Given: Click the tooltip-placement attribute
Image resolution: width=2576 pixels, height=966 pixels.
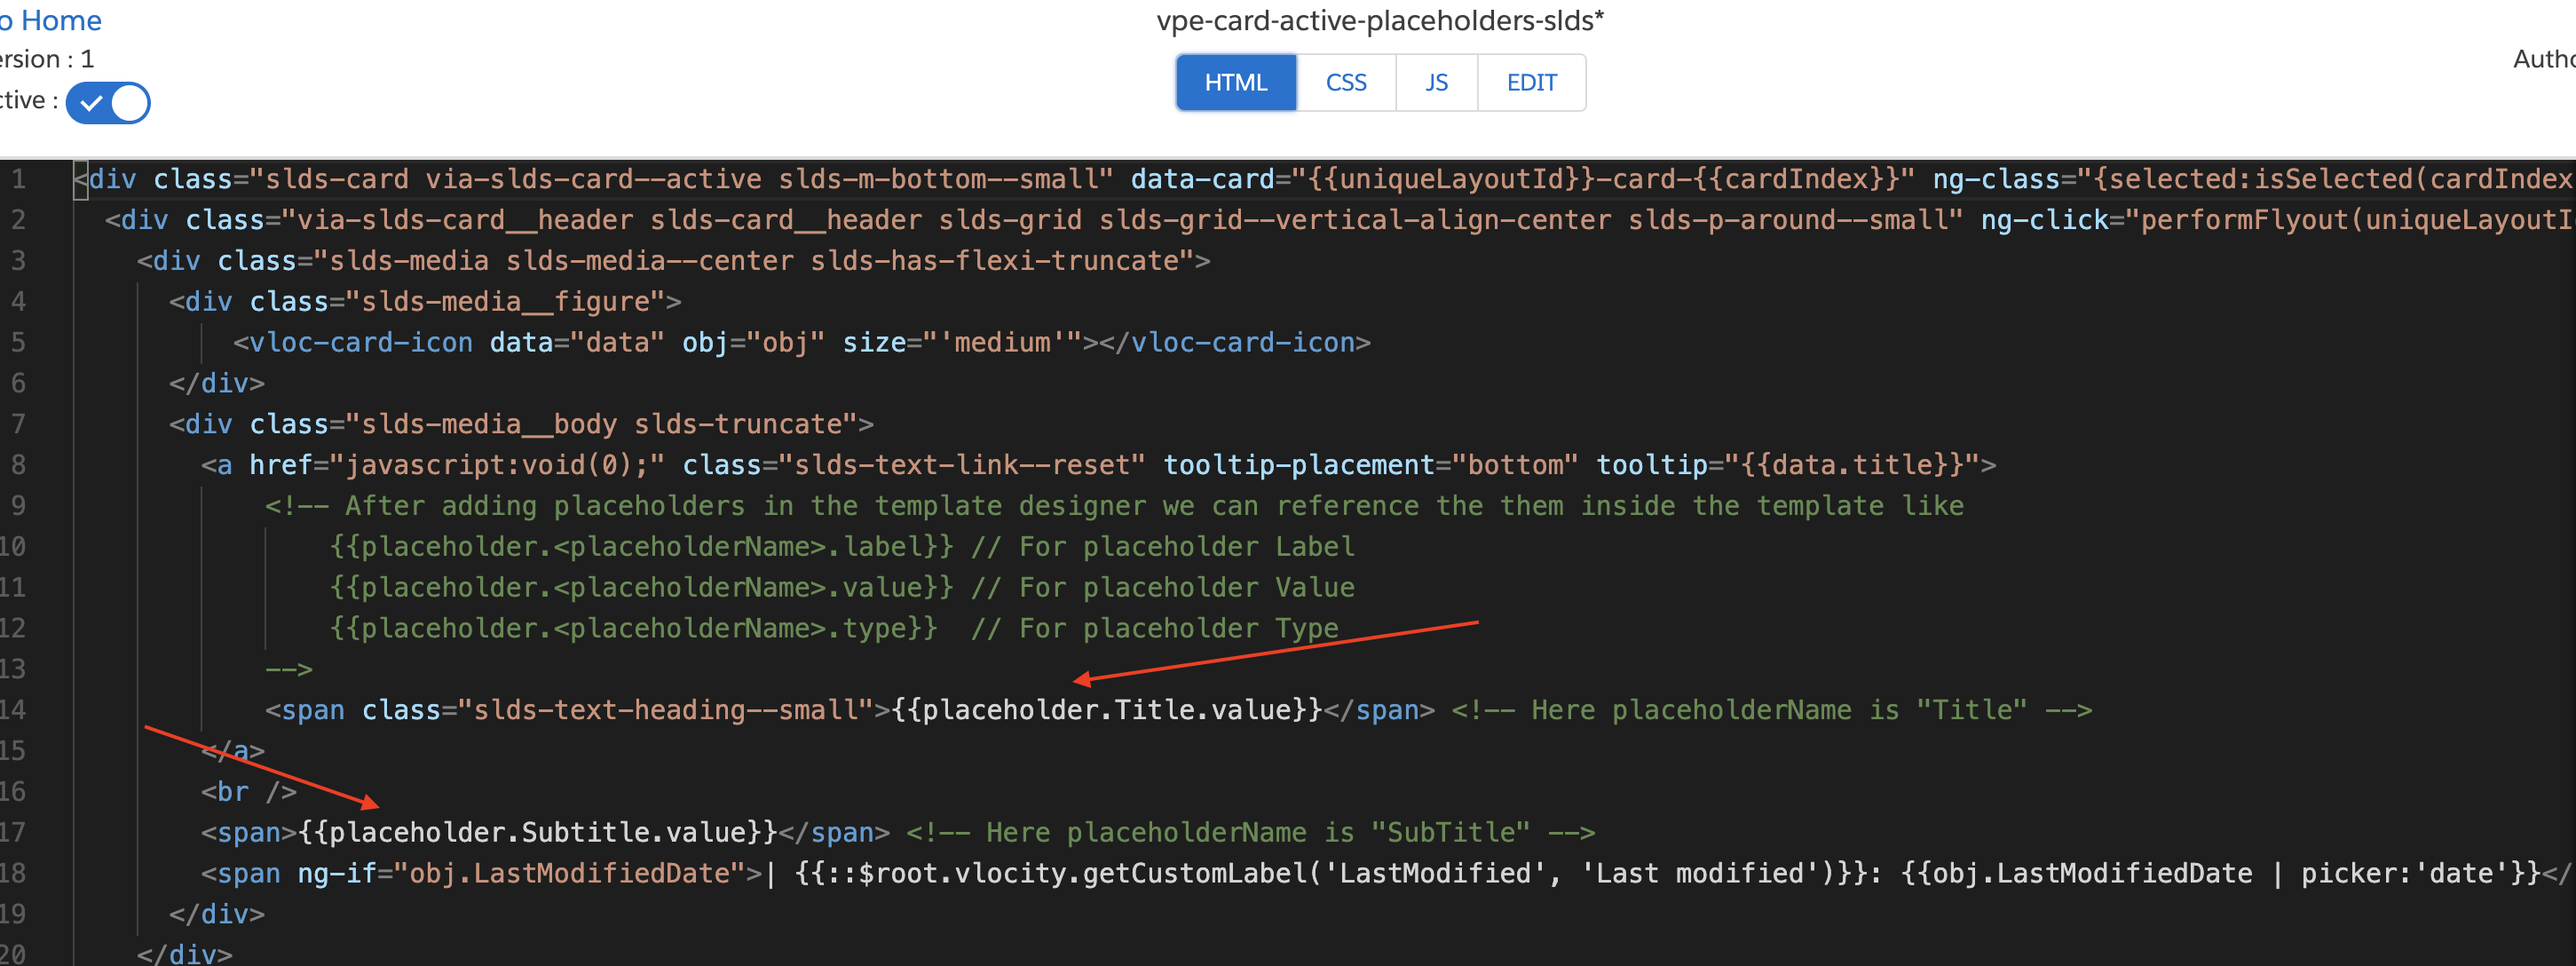Looking at the screenshot, I should coord(1299,465).
